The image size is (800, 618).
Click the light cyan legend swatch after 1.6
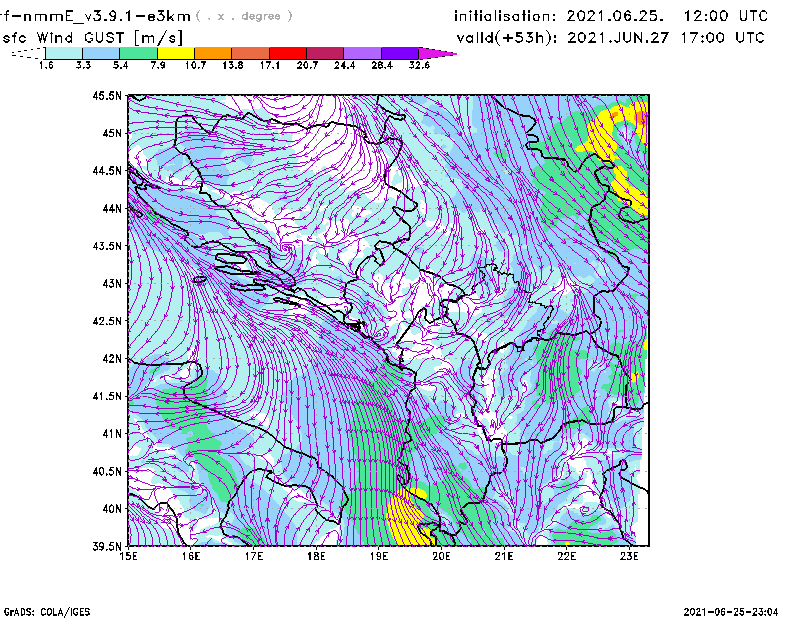click(x=64, y=53)
